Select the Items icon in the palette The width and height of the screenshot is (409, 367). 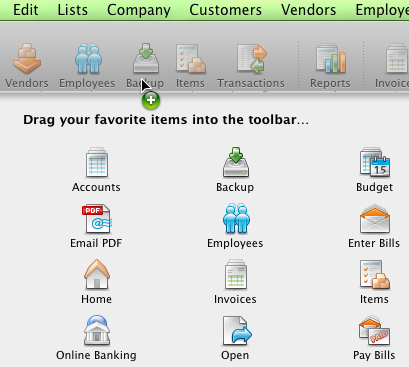pos(374,274)
